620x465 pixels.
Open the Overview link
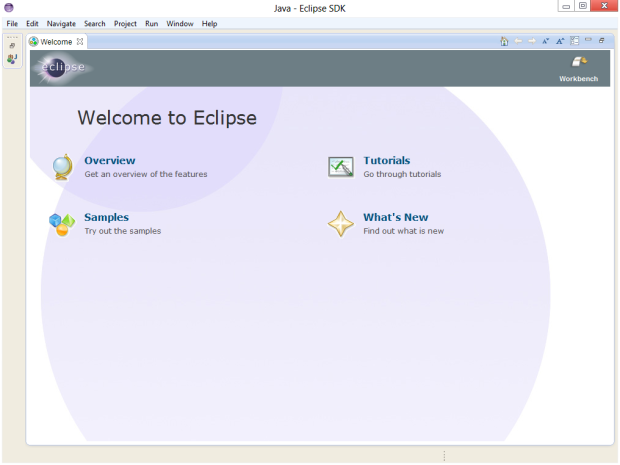pos(110,161)
